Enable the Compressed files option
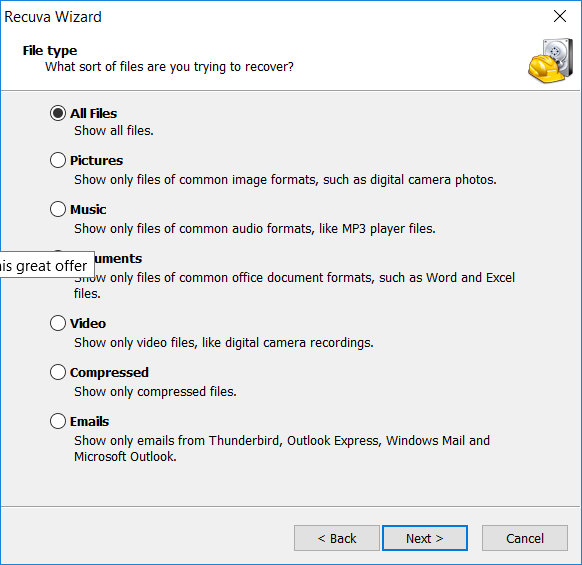Screen dimensions: 582x565 click(x=58, y=372)
